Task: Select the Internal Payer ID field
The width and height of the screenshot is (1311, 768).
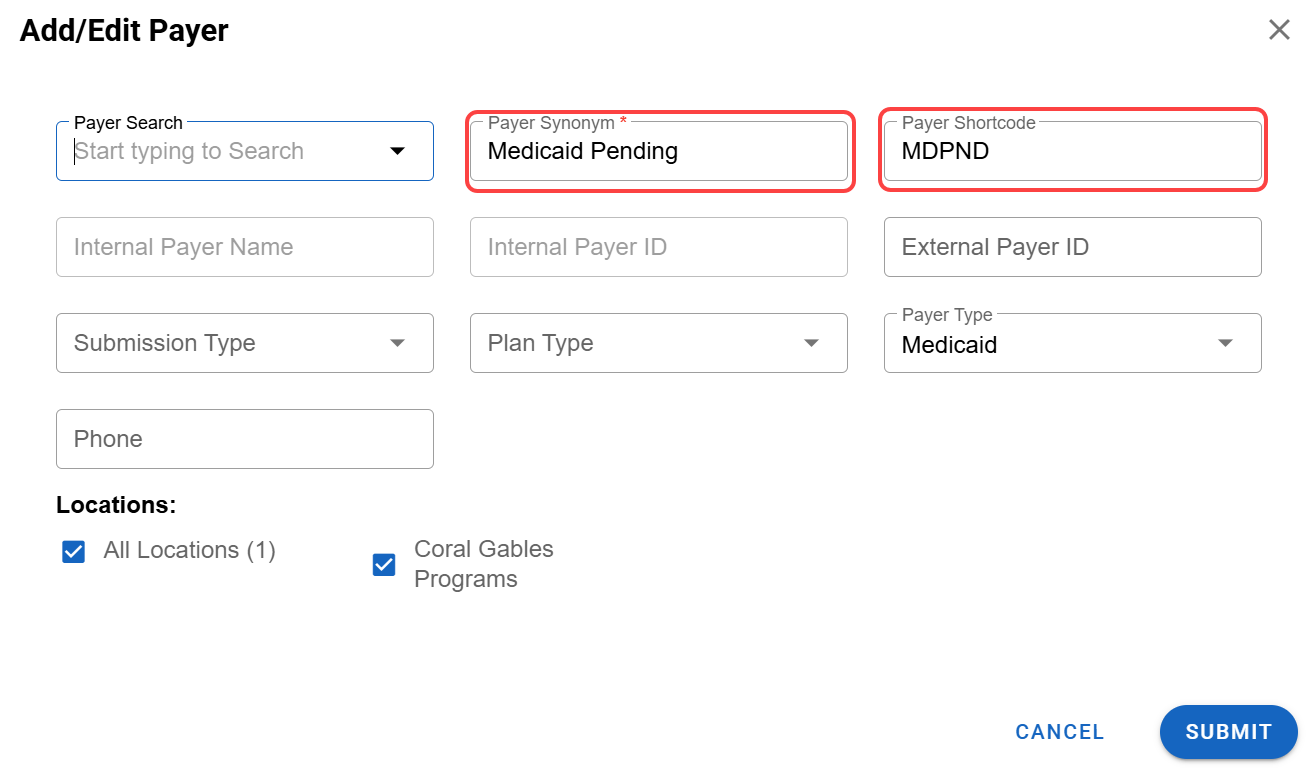Action: click(x=659, y=247)
